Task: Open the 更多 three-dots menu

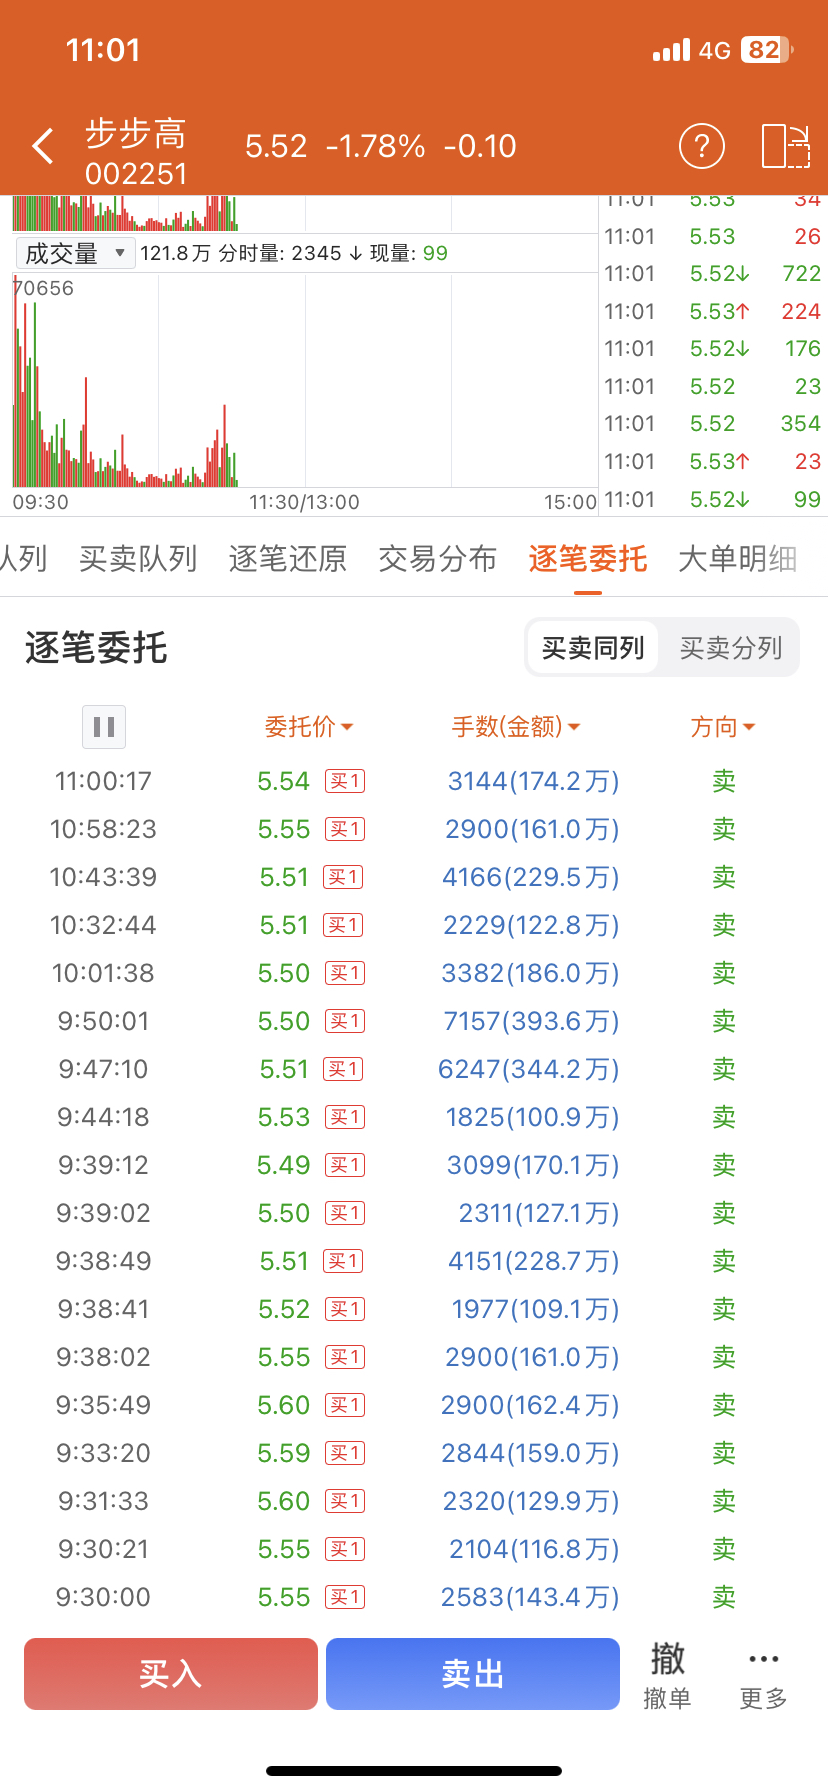Action: pos(763,1674)
